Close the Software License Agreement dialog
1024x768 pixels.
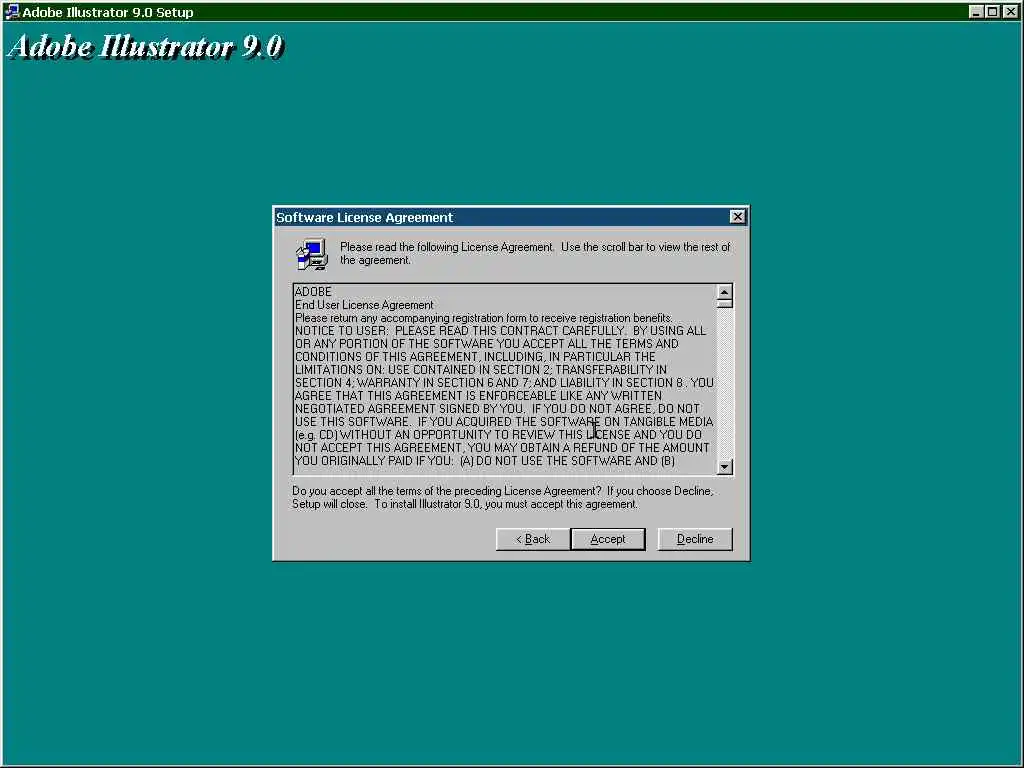tap(737, 217)
